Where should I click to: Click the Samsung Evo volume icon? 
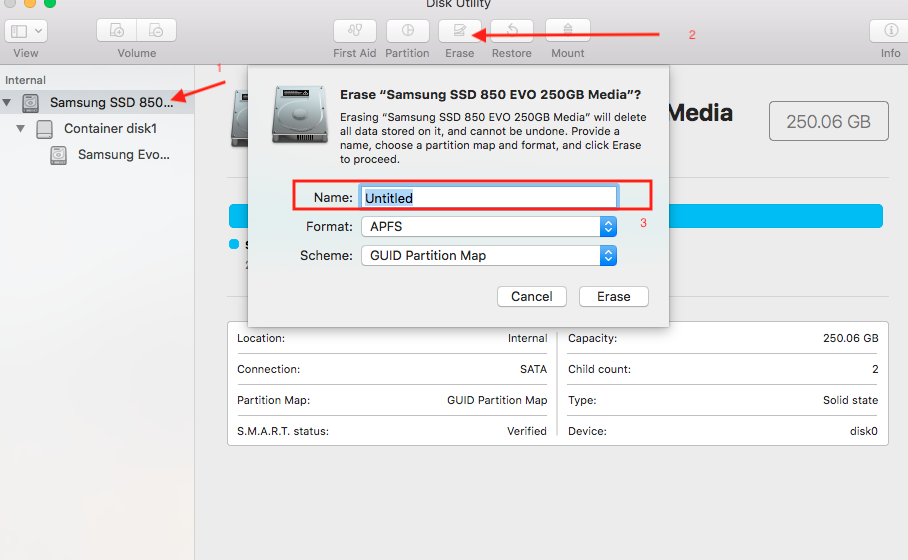58,155
